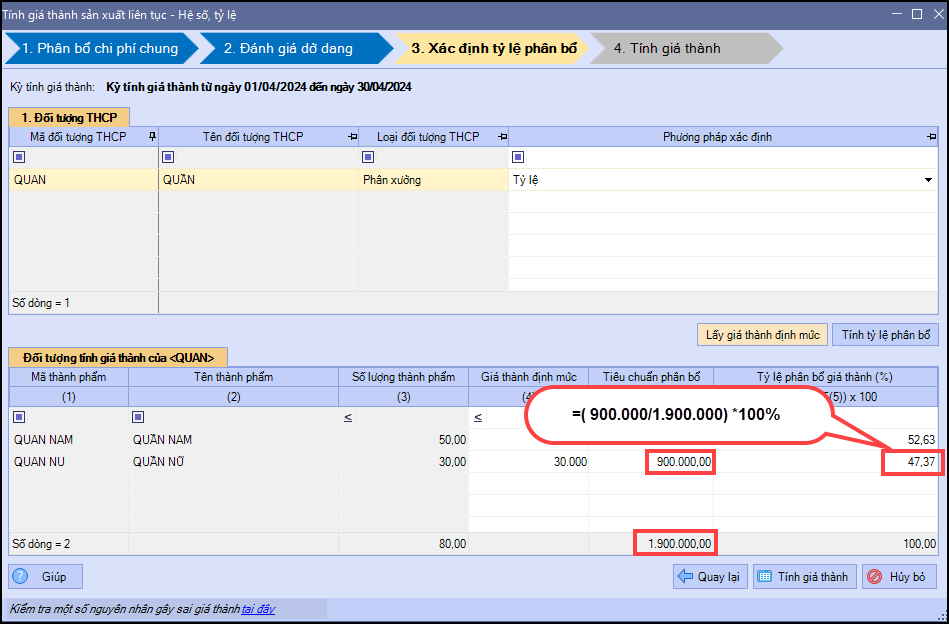The width and height of the screenshot is (949, 624).
Task: Go to step 1. Phân bổ chi phí chung
Action: click(100, 48)
